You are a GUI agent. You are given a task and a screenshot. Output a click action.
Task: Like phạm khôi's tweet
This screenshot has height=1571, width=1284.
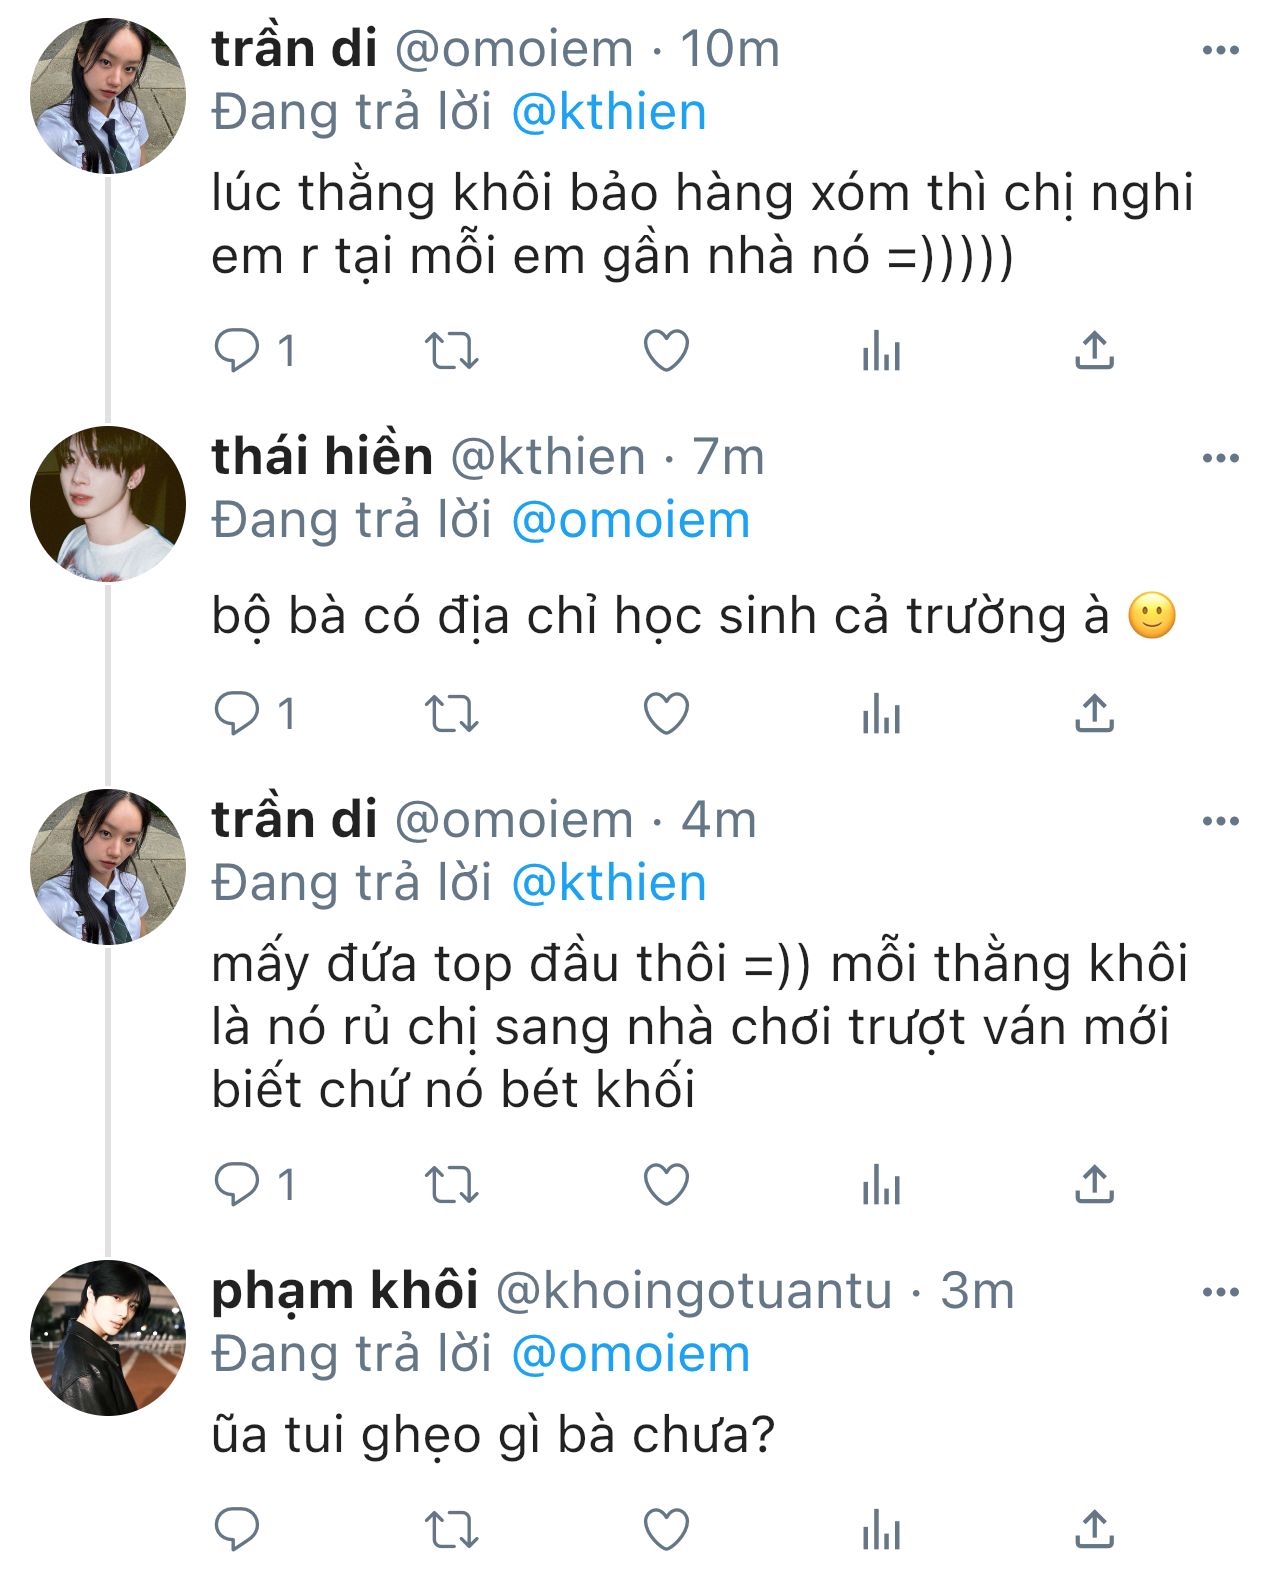tap(666, 1530)
